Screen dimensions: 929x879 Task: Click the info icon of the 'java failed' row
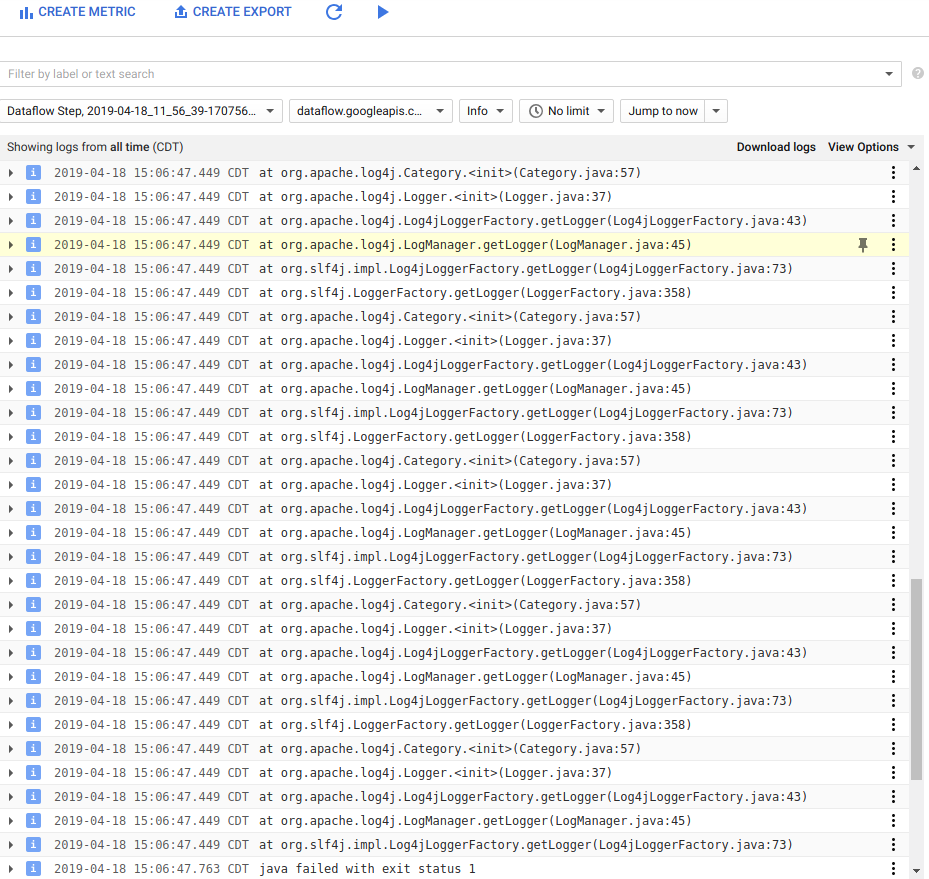coord(33,869)
